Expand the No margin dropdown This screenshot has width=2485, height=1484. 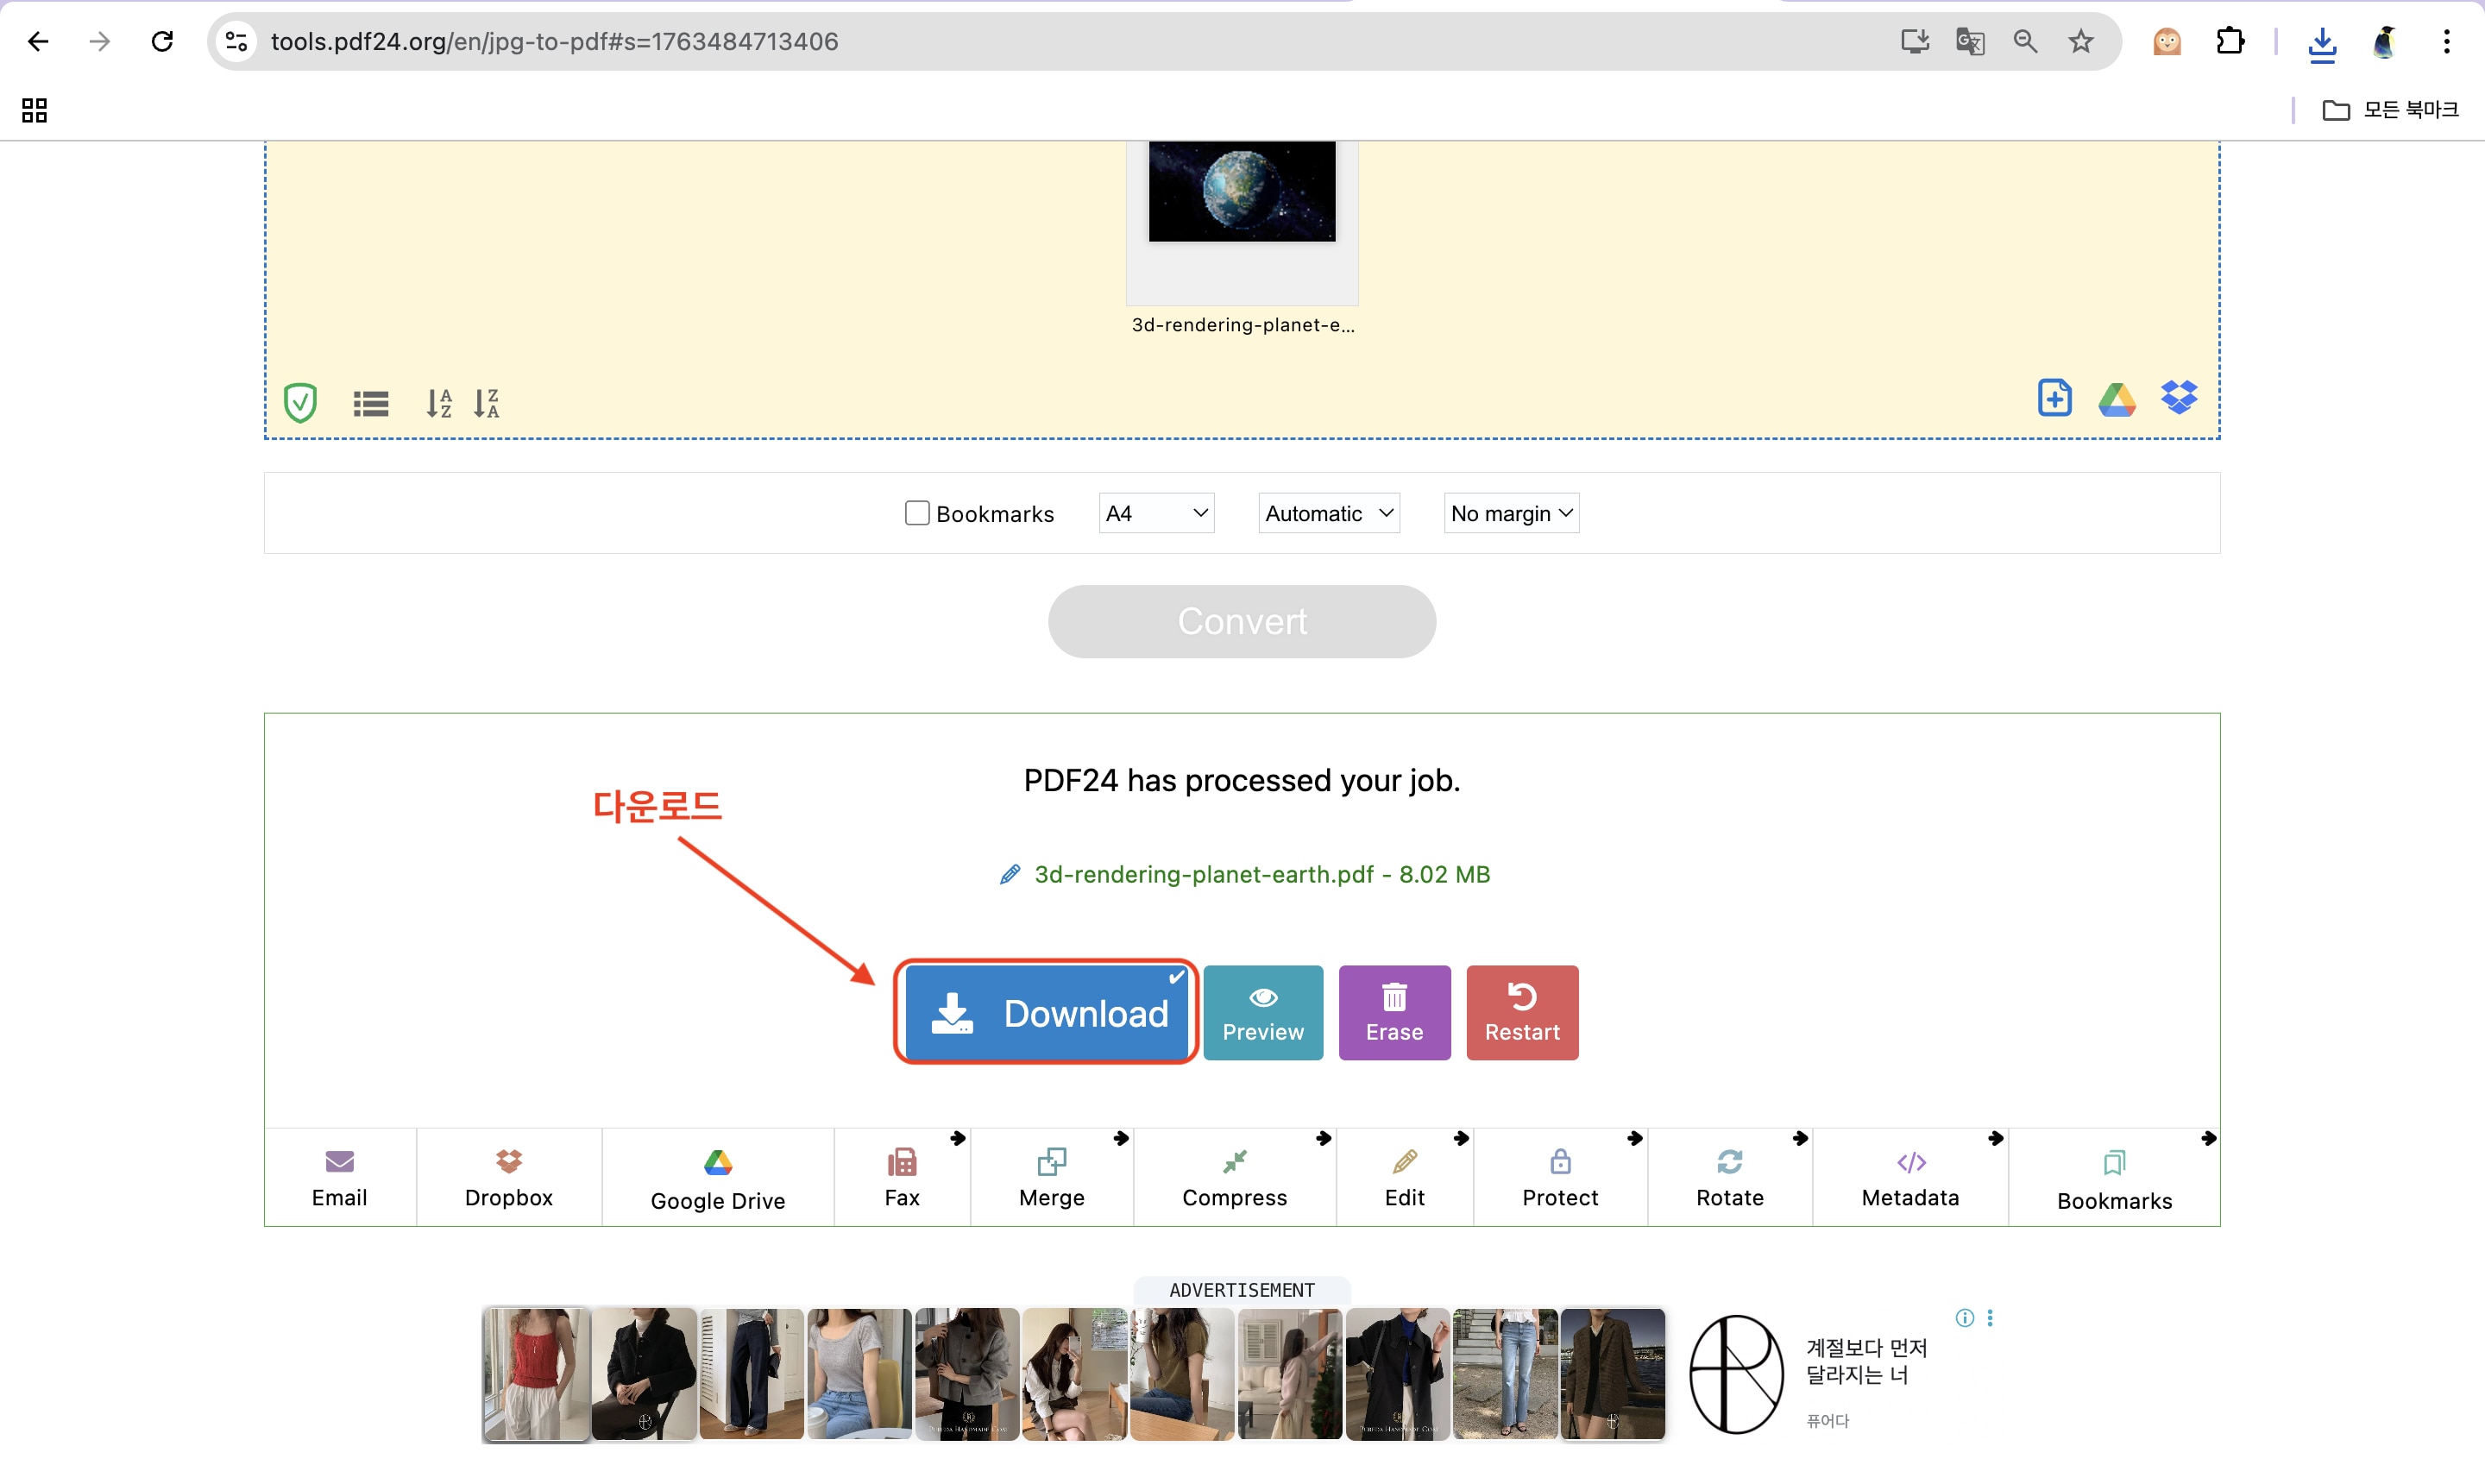coord(1510,513)
